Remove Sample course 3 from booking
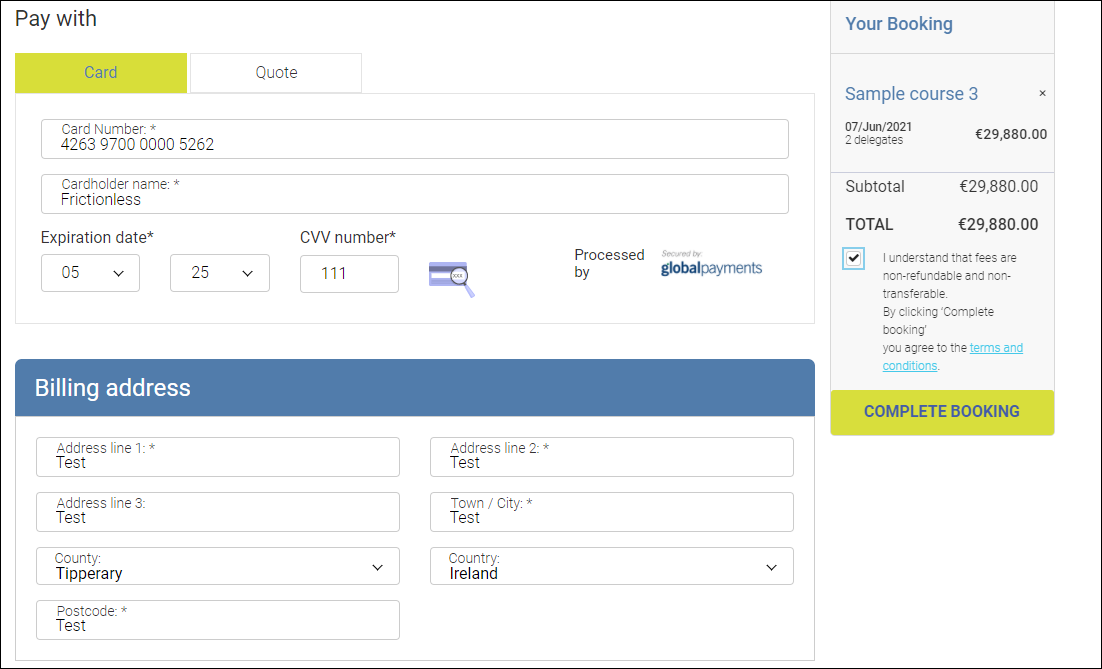The height and width of the screenshot is (669, 1102). click(1042, 93)
